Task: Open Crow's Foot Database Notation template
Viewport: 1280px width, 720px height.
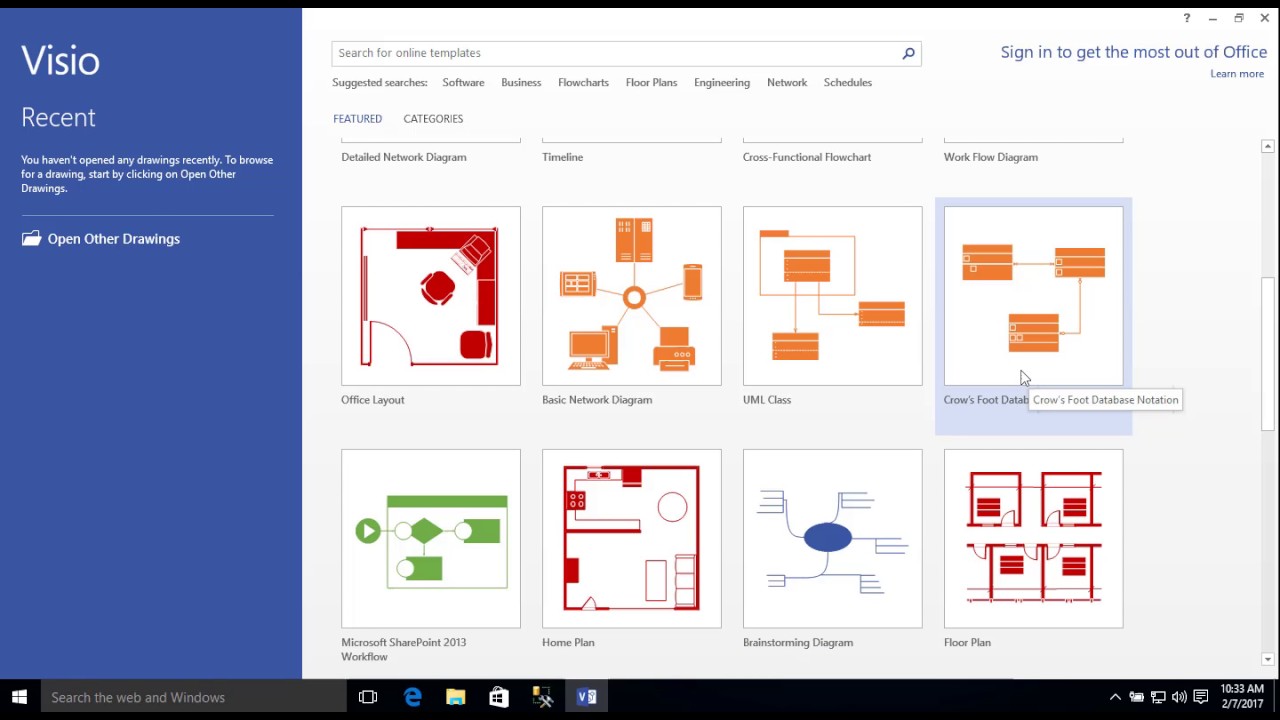Action: click(x=1034, y=296)
